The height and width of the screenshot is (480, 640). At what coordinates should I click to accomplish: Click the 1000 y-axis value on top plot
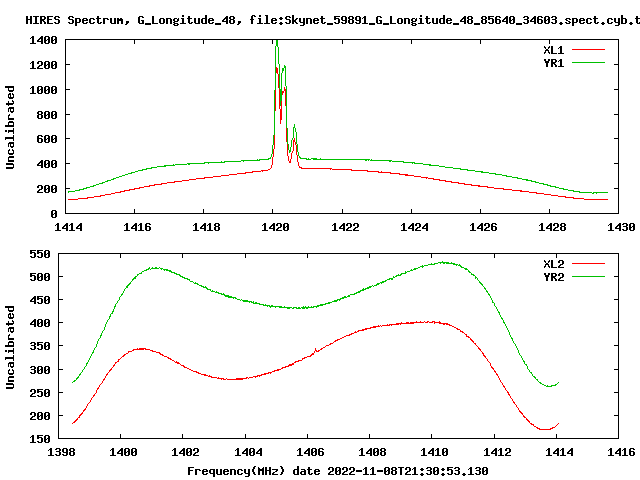point(43,90)
